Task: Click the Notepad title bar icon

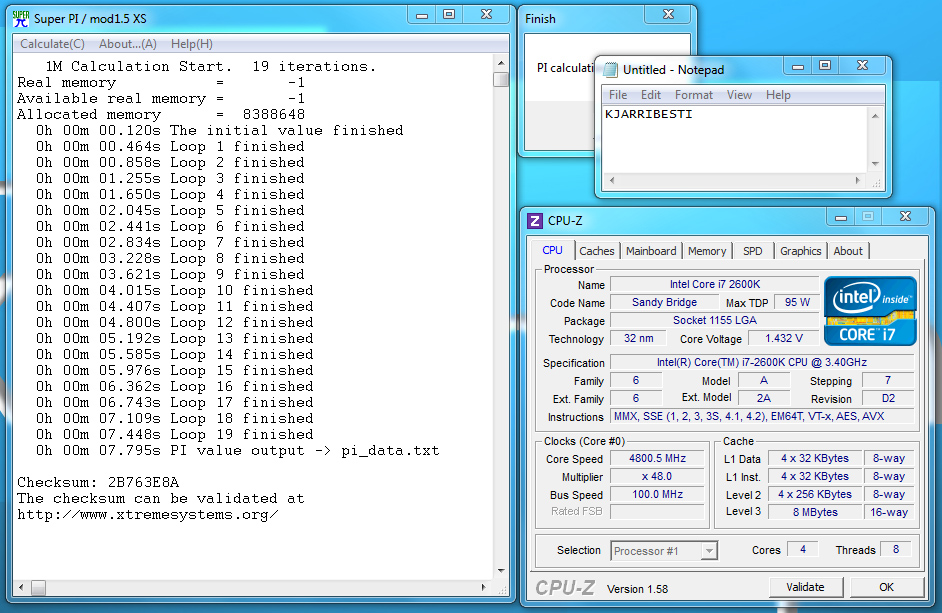Action: click(x=609, y=70)
